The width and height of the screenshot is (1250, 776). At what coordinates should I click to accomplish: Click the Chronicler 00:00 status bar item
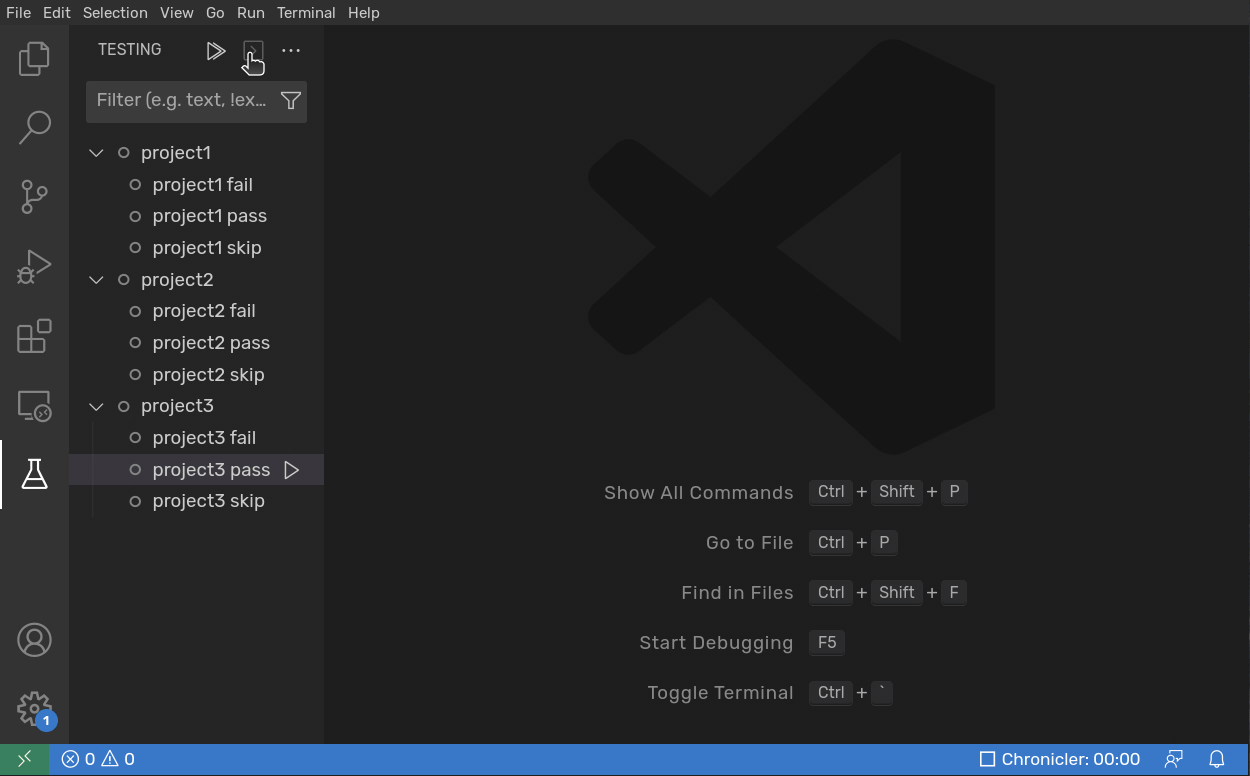(x=1059, y=759)
